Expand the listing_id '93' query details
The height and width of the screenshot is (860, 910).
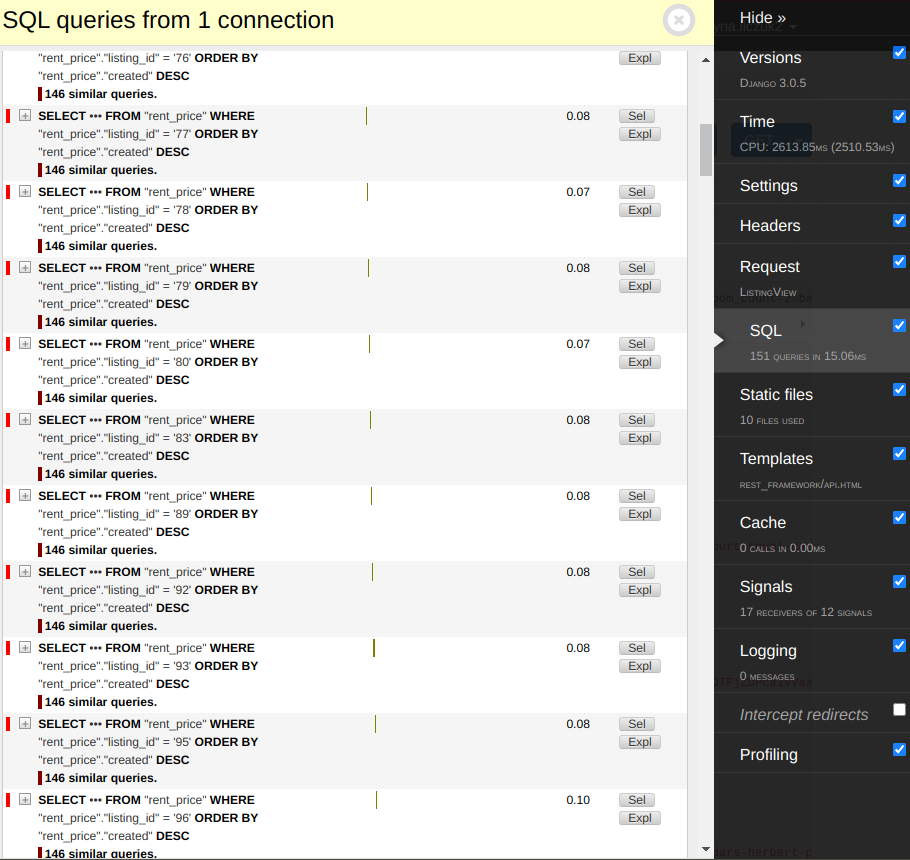coord(25,648)
